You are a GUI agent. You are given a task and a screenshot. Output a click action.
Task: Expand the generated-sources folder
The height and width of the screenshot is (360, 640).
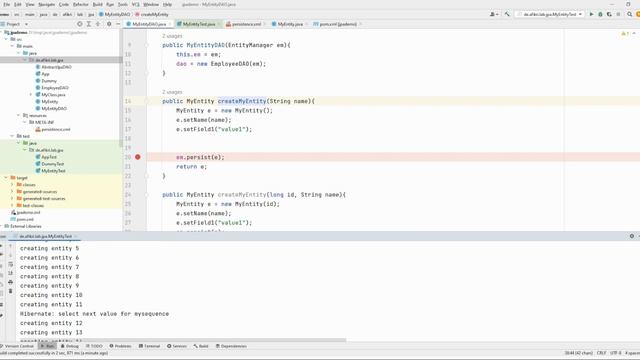pyautogui.click(x=12, y=192)
